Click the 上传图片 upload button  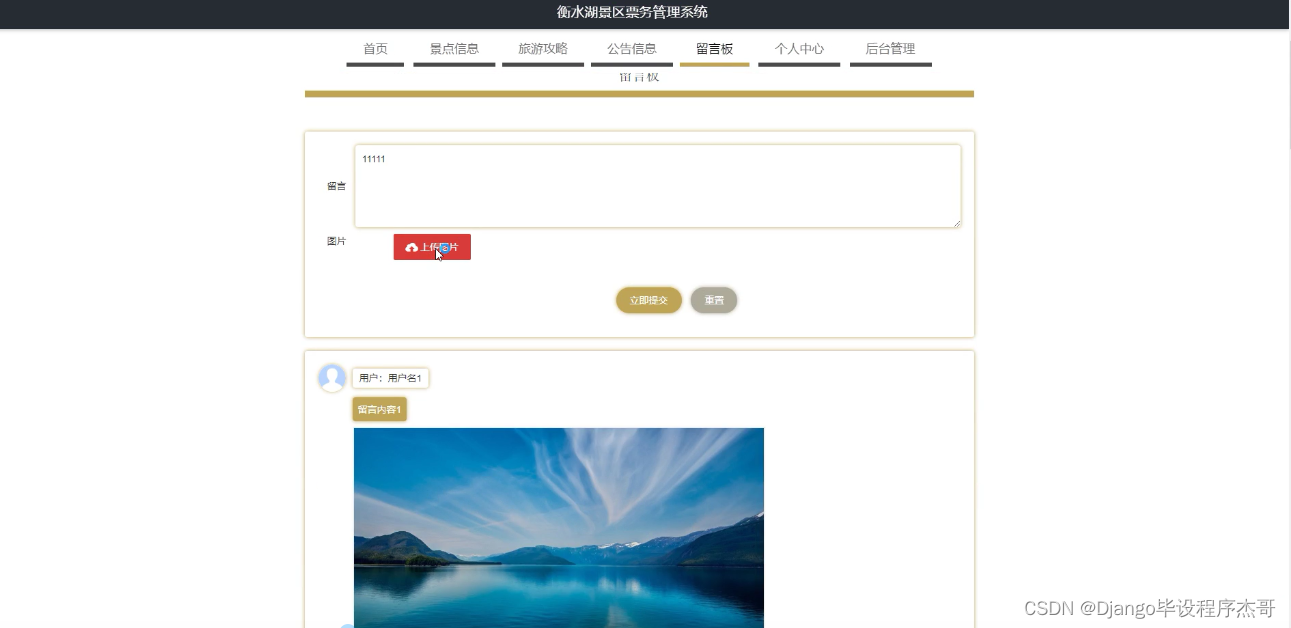click(x=432, y=247)
